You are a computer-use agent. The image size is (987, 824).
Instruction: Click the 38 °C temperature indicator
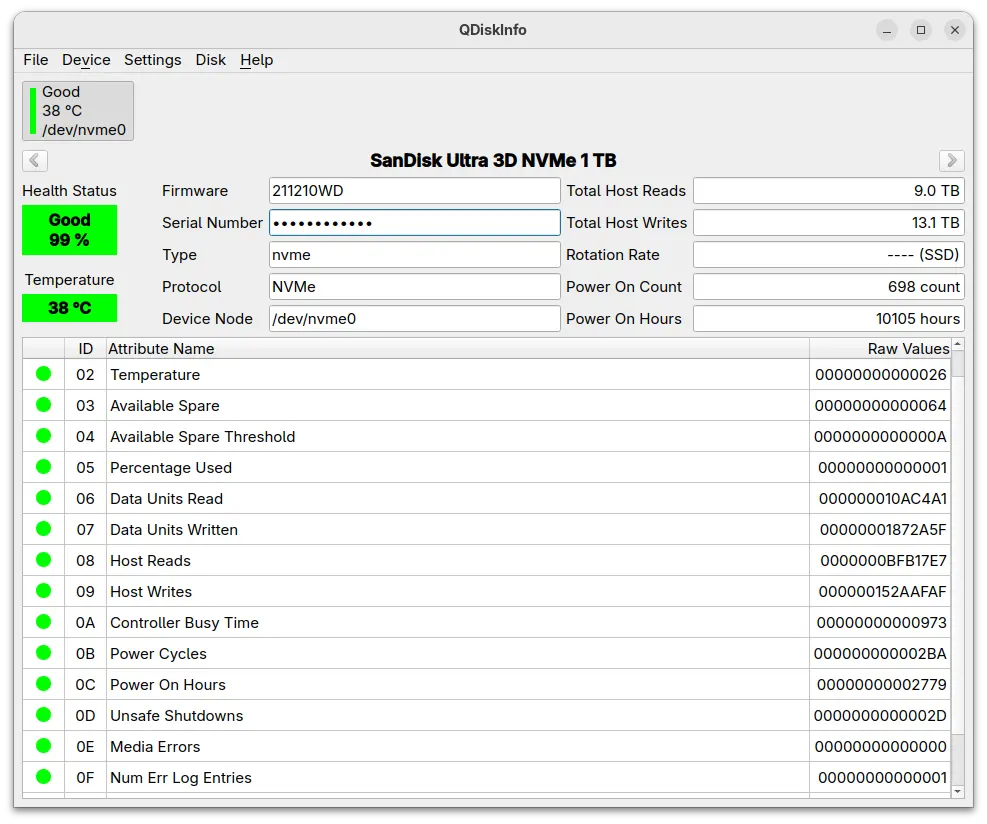pyautogui.click(x=69, y=308)
